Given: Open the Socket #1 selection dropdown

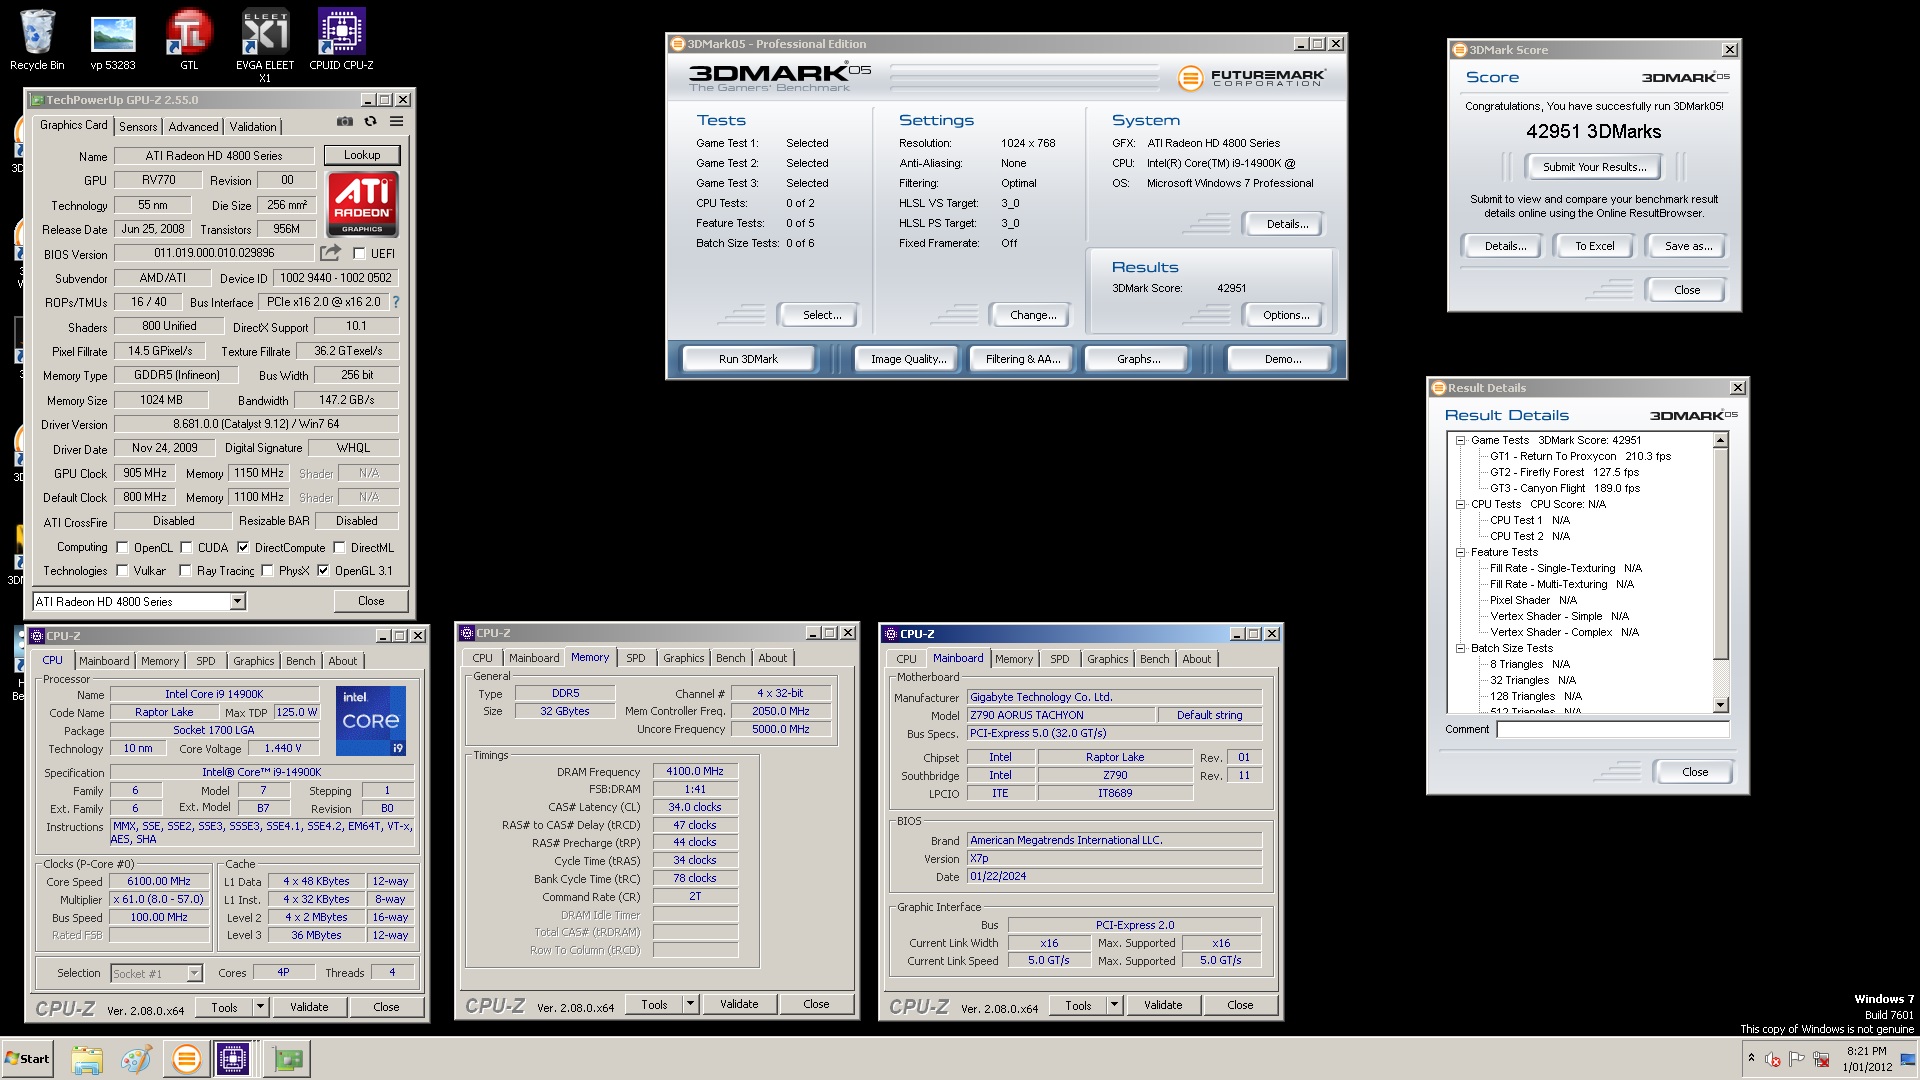Looking at the screenshot, I should pos(157,973).
